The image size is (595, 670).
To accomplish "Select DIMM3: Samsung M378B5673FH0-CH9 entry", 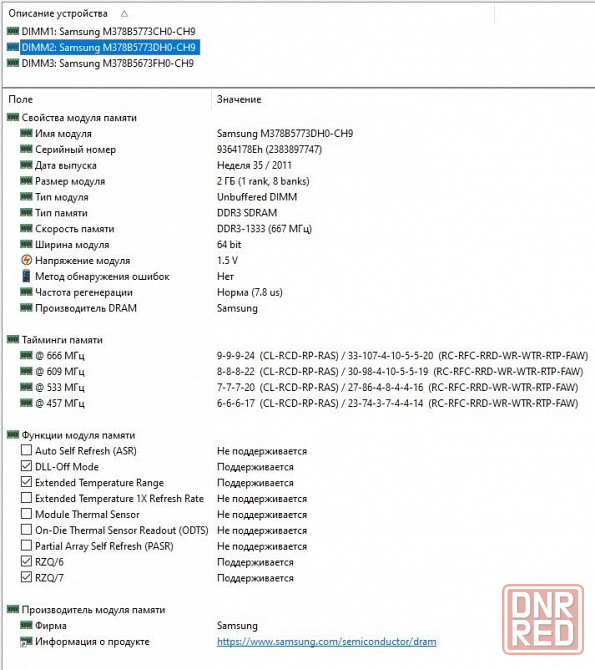I will click(x=107, y=63).
